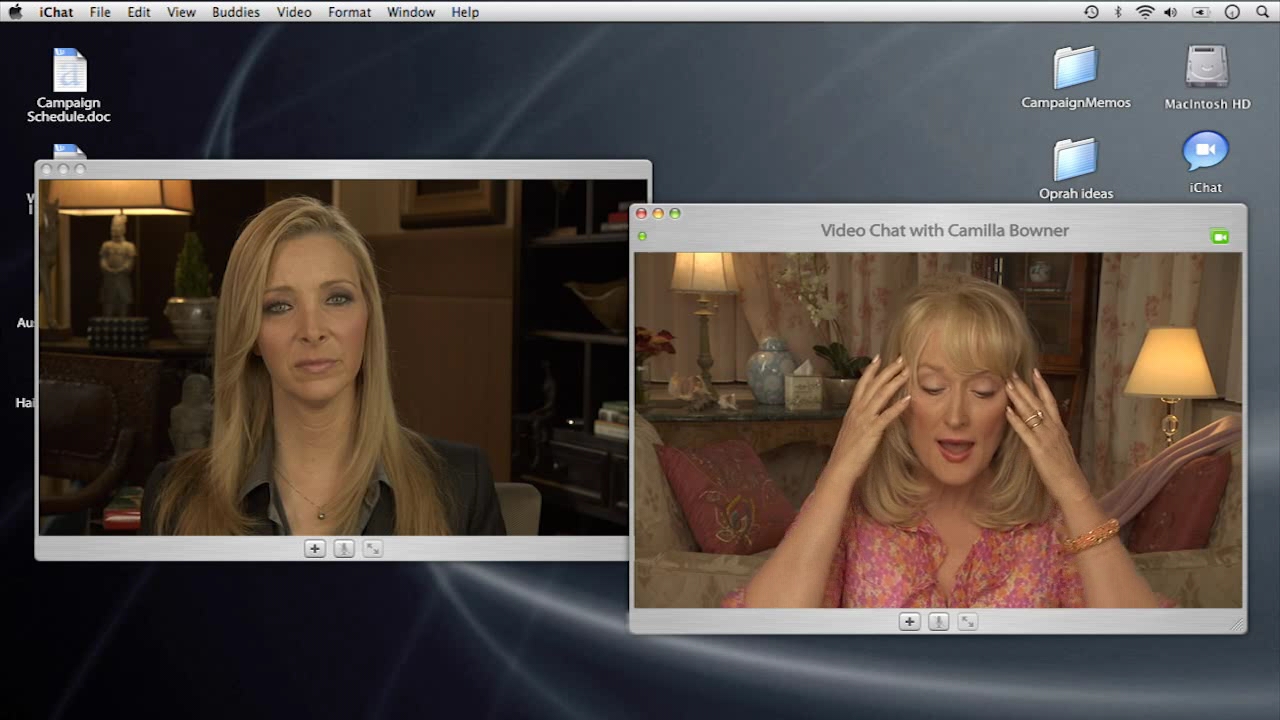This screenshot has width=1280, height=720.
Task: Open the Apple menu
Action: tap(15, 12)
